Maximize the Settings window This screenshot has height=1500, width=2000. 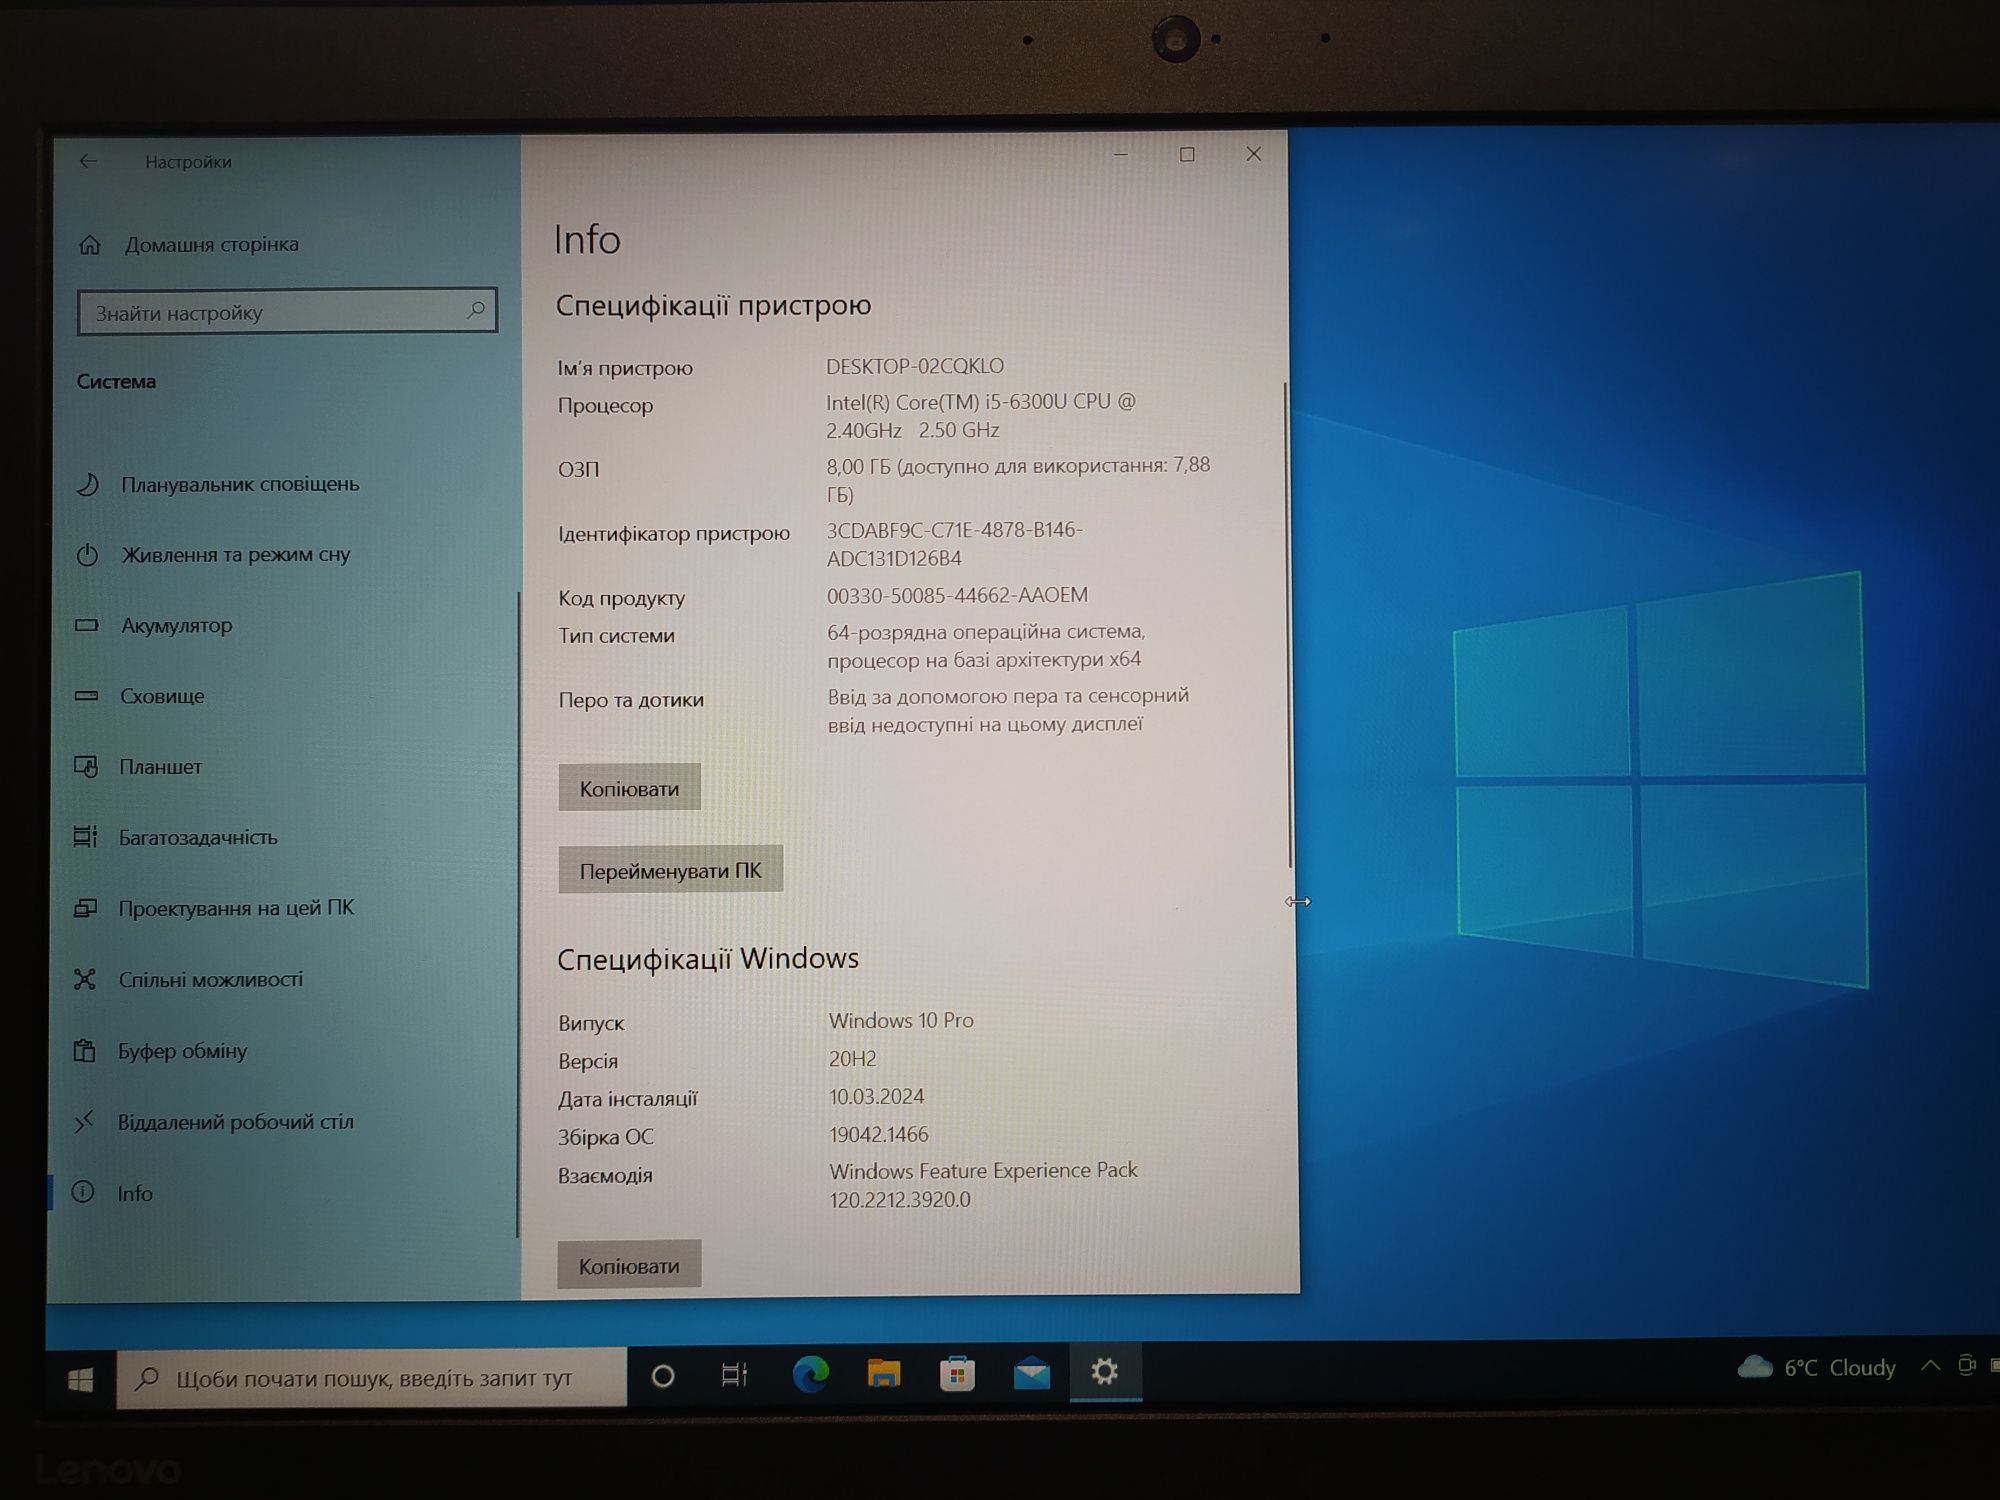point(1187,154)
